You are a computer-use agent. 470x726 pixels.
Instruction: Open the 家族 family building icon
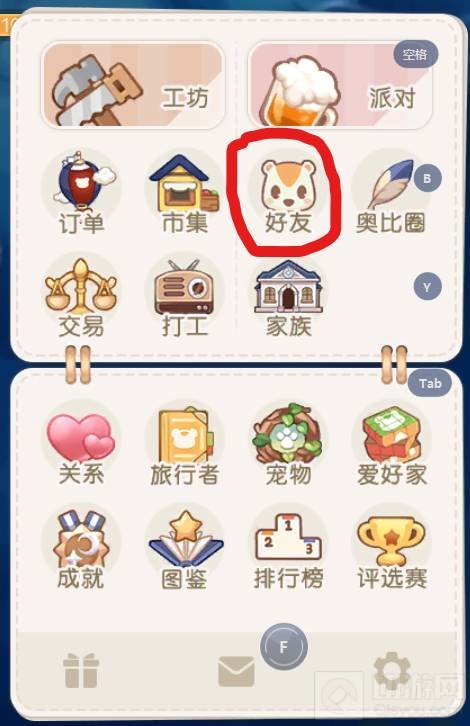[288, 296]
